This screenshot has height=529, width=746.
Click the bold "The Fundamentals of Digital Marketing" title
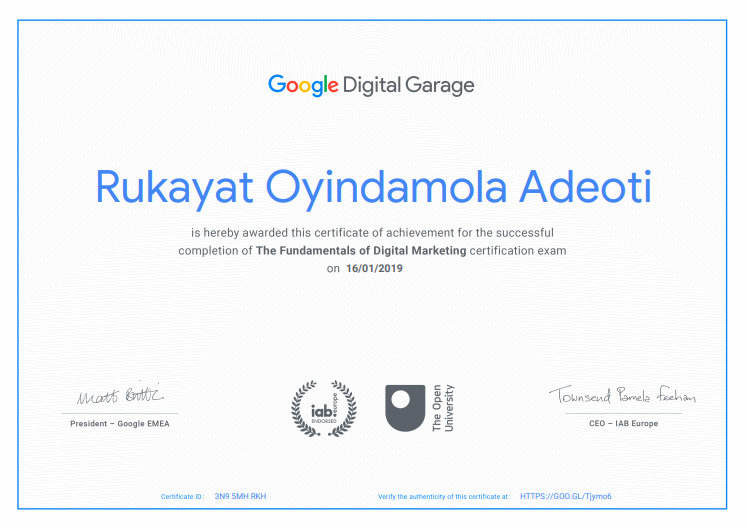(x=361, y=251)
